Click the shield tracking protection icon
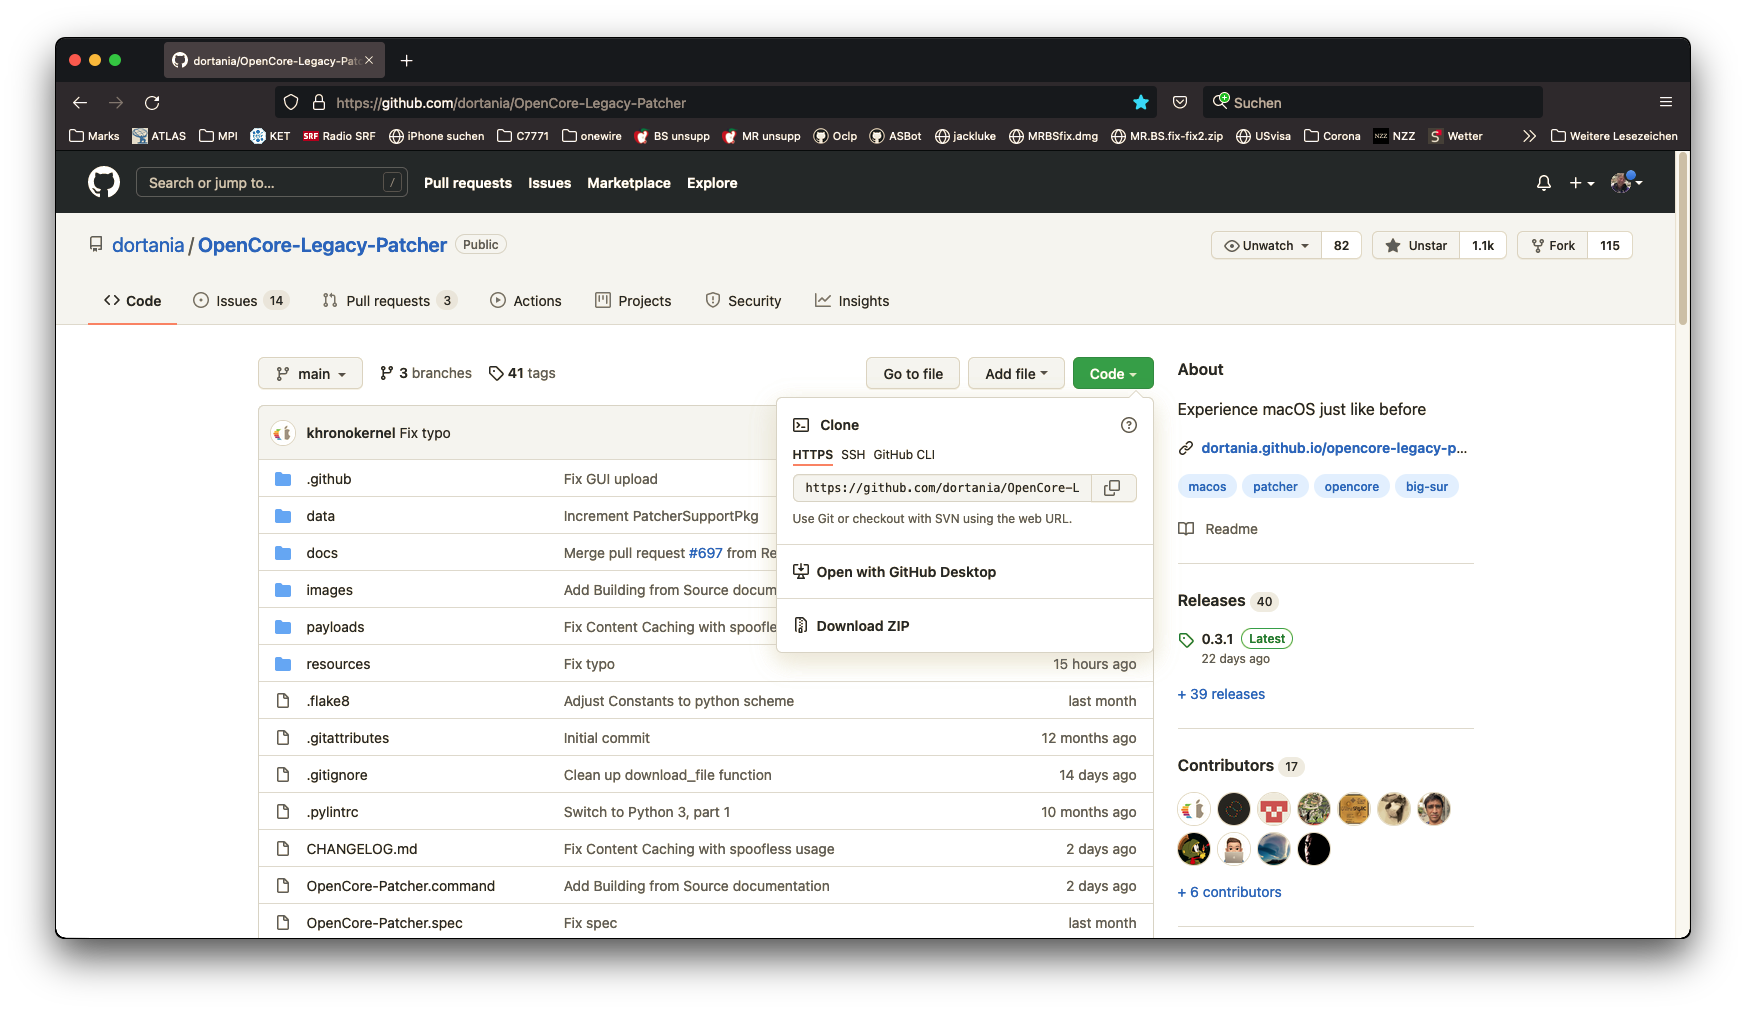Screen dimensions: 1746x1012 (291, 103)
